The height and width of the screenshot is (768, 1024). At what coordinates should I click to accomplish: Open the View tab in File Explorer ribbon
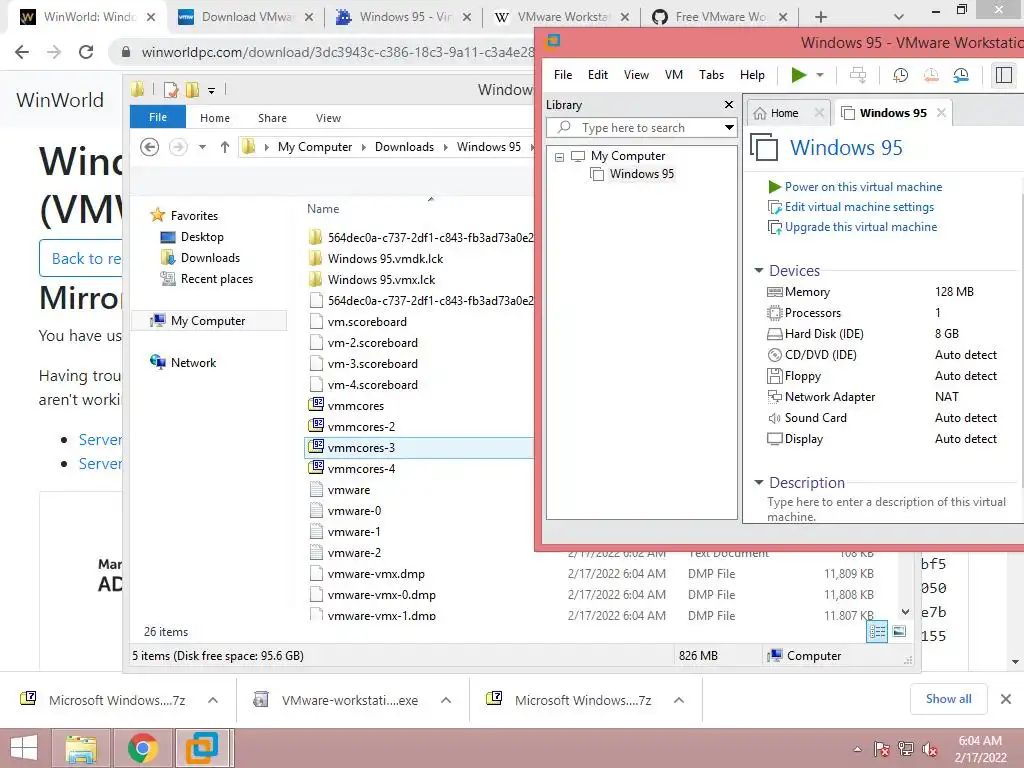coord(328,118)
